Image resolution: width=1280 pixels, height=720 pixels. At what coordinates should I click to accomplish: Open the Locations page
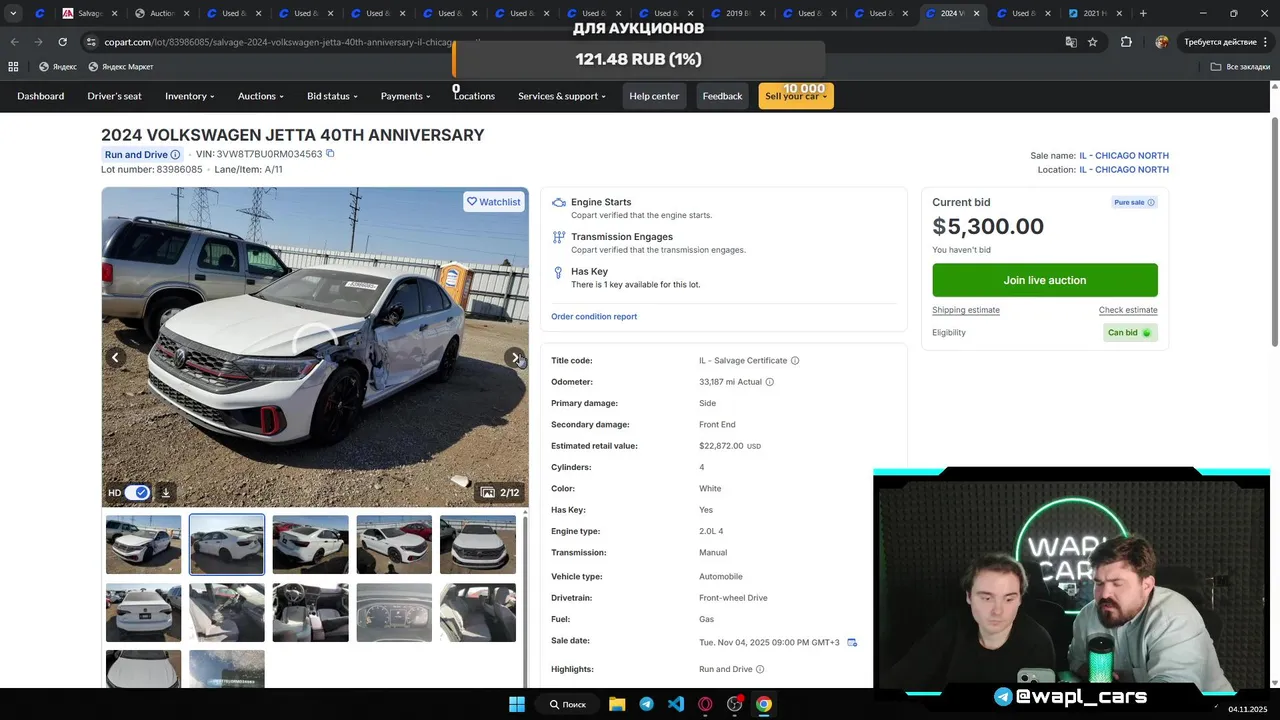pyautogui.click(x=474, y=96)
